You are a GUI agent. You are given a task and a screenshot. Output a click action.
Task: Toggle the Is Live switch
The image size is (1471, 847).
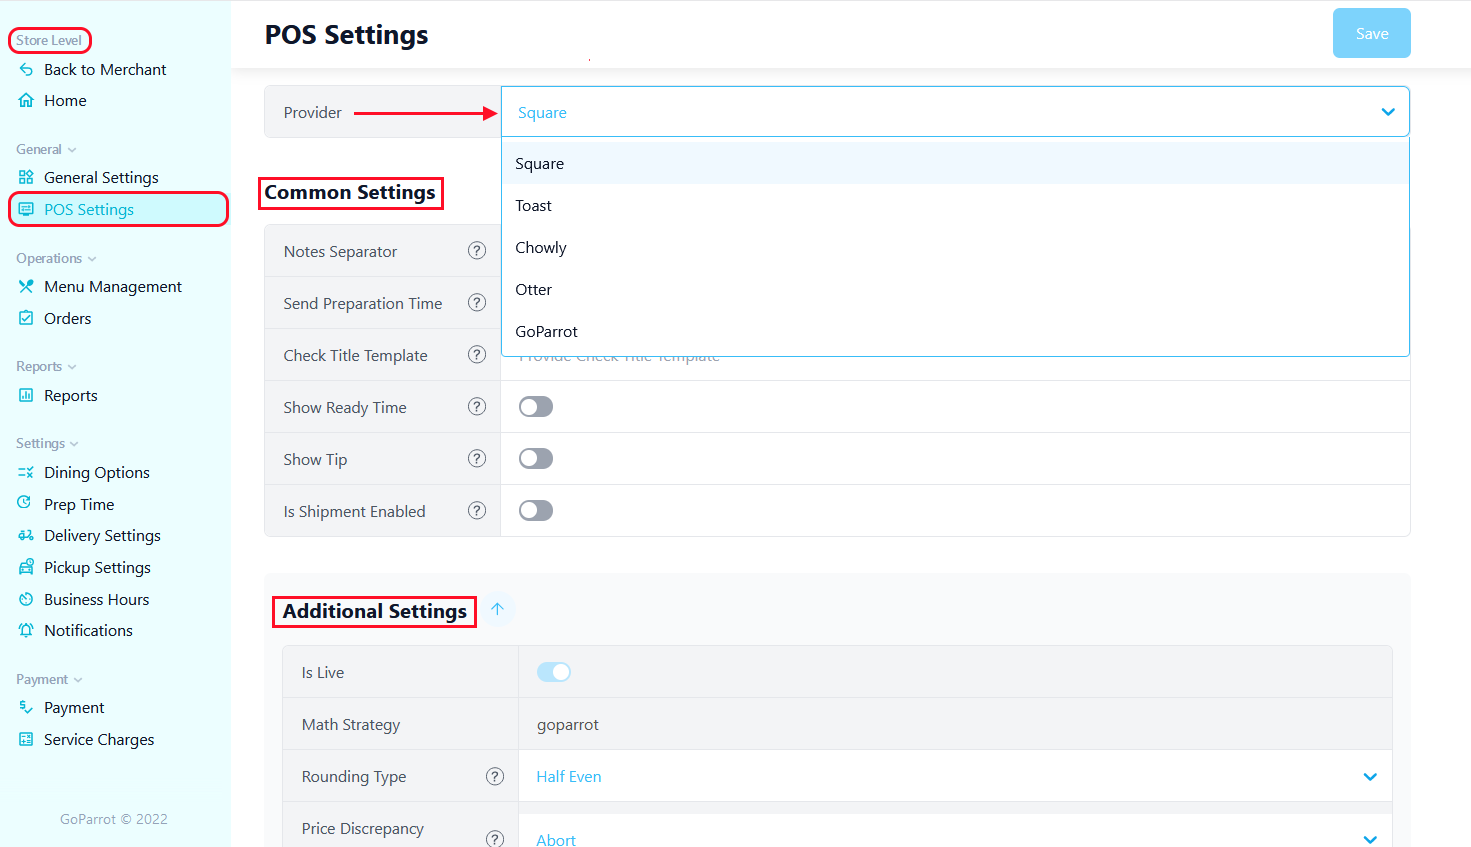pos(554,672)
